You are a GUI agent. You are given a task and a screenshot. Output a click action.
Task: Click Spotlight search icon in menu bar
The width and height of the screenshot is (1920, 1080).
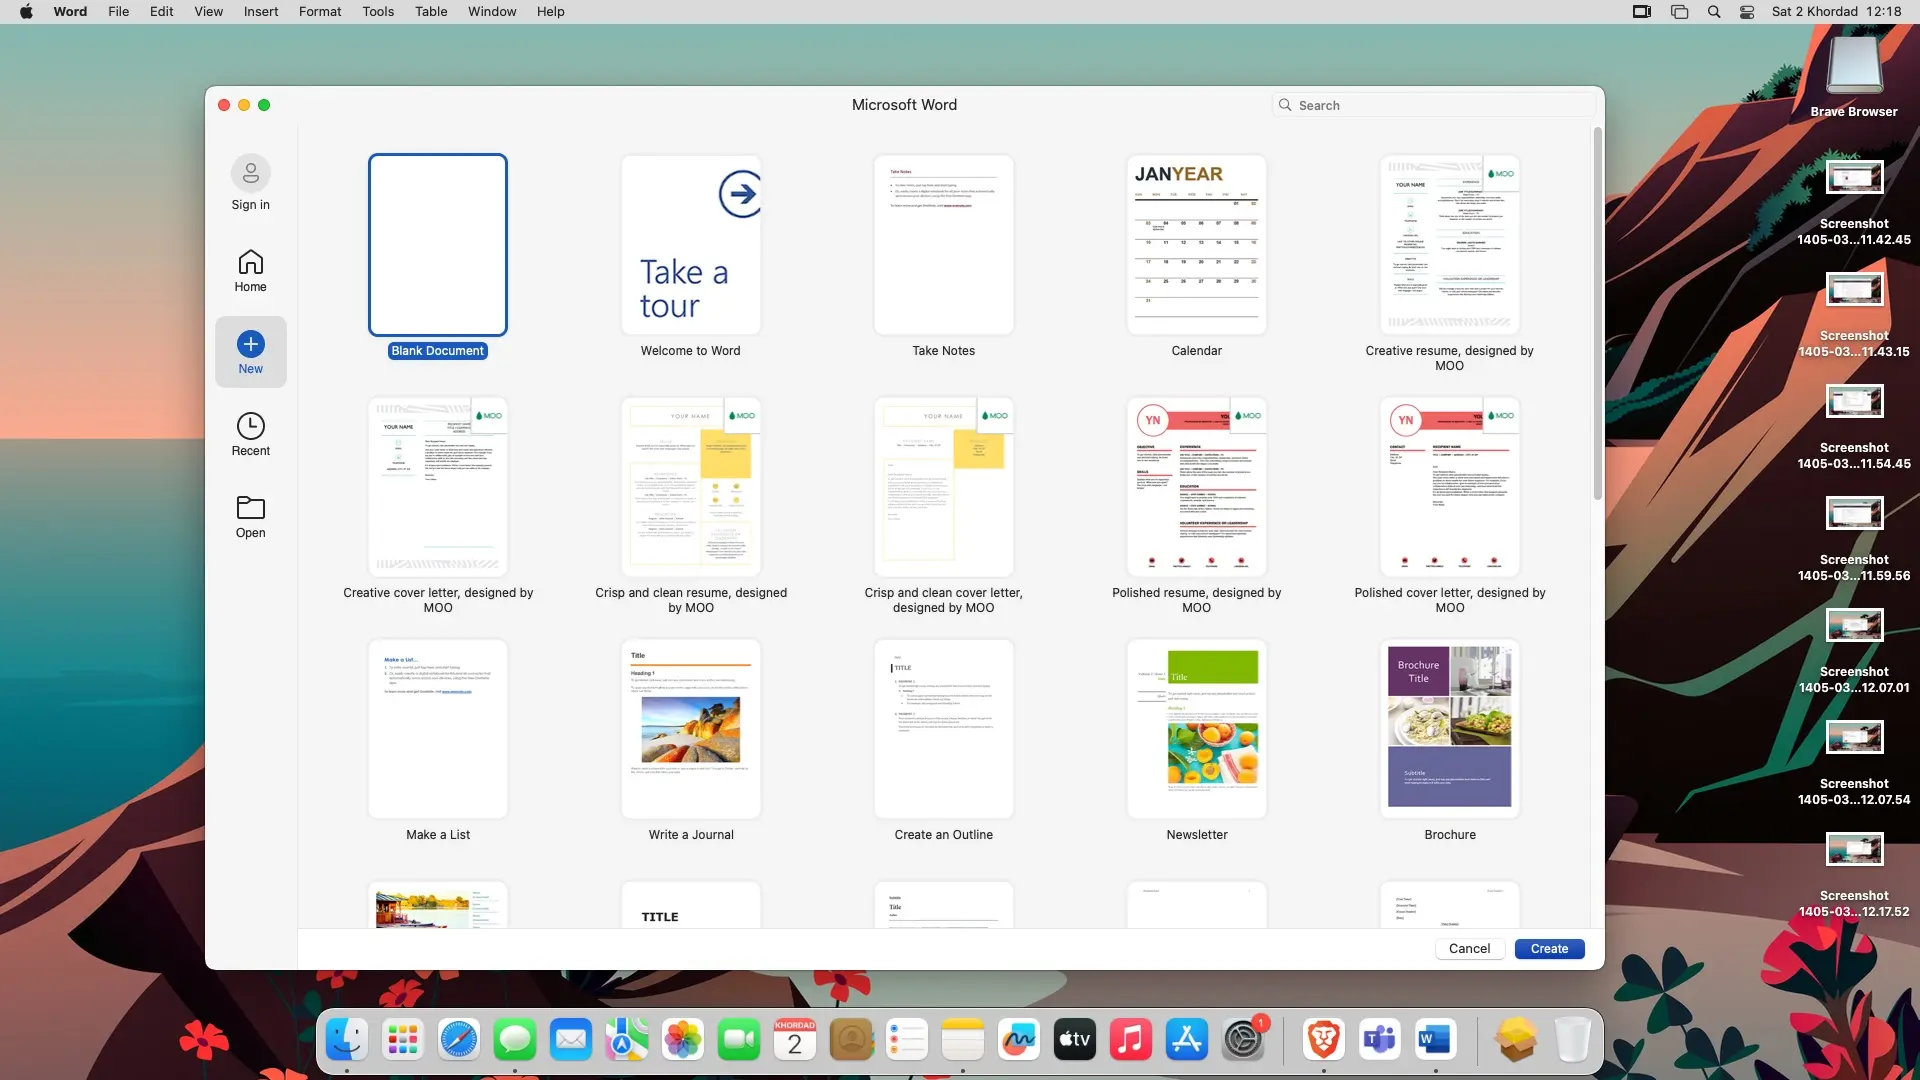[1714, 12]
